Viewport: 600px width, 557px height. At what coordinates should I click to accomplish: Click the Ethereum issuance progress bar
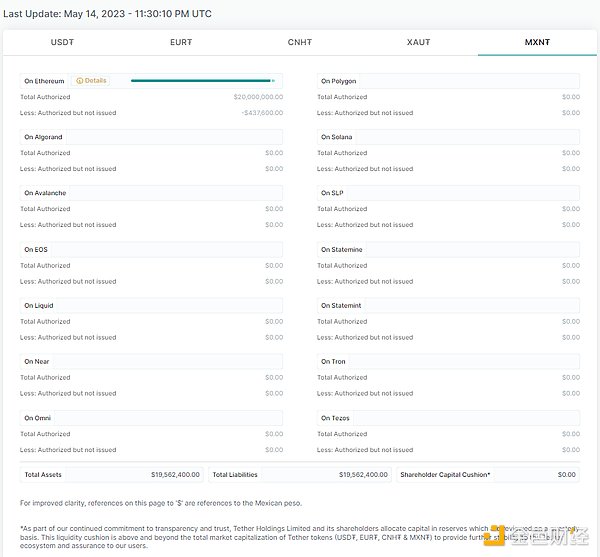pyautogui.click(x=201, y=81)
